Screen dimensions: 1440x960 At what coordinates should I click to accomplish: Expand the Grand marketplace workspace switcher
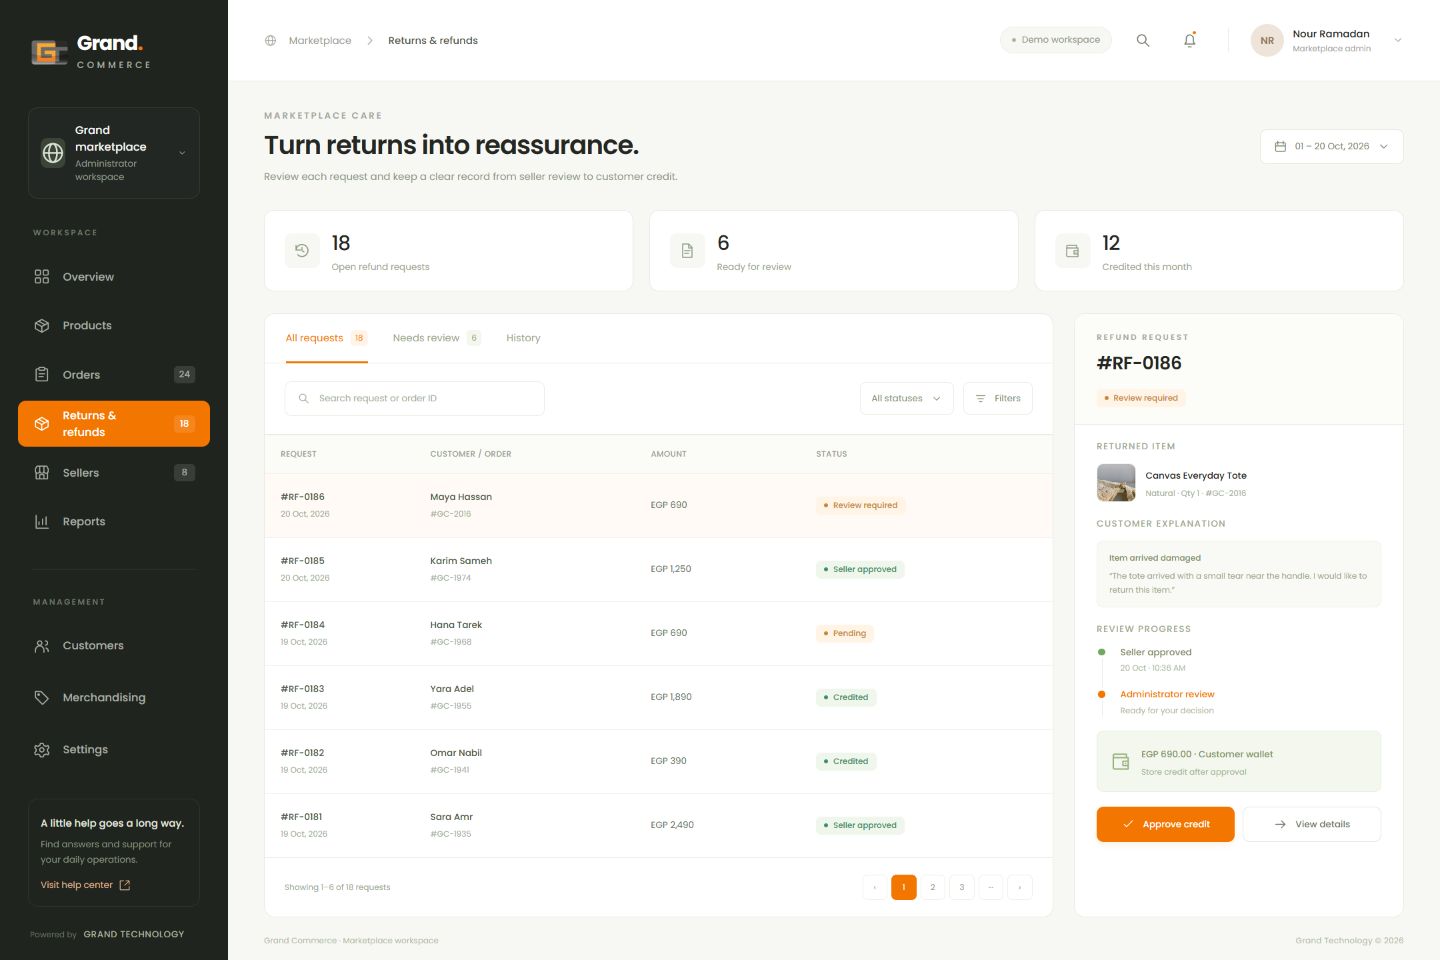(114, 153)
